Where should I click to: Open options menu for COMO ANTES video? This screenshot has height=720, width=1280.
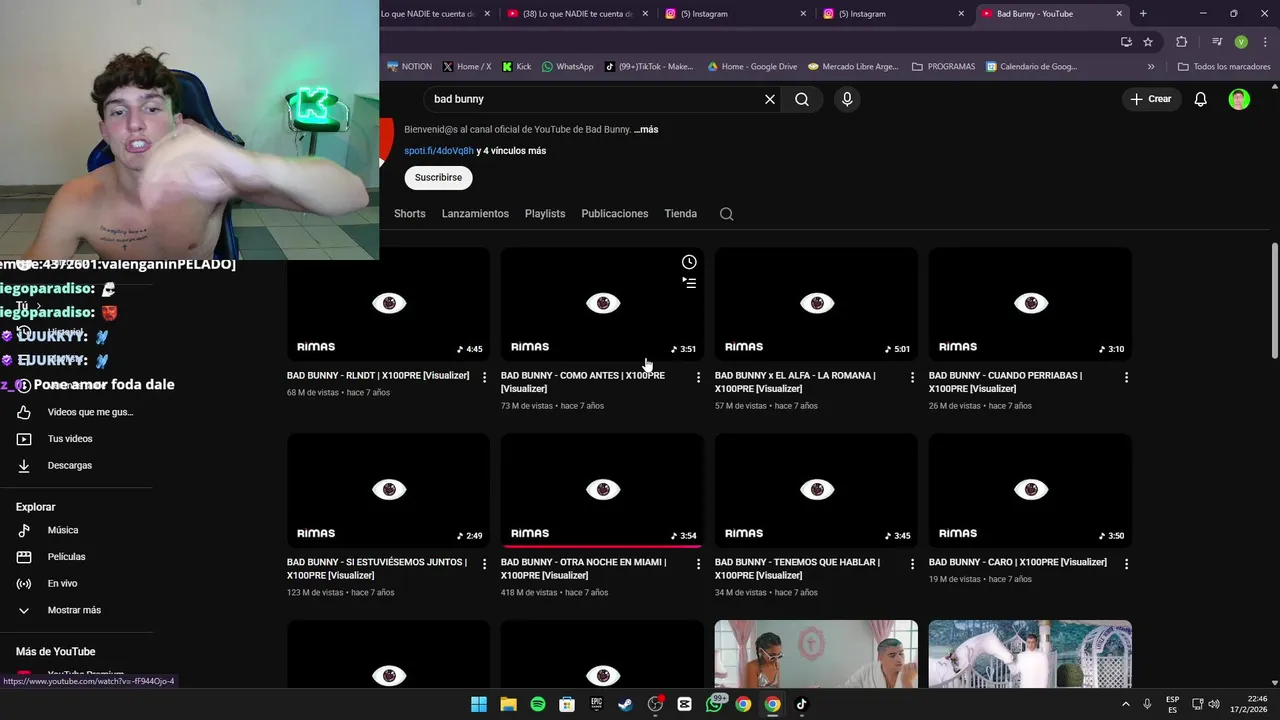click(698, 377)
